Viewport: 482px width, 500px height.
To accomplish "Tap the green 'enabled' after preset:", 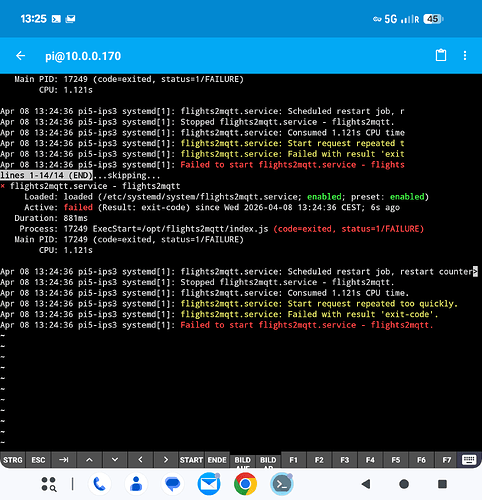I will [x=407, y=197].
